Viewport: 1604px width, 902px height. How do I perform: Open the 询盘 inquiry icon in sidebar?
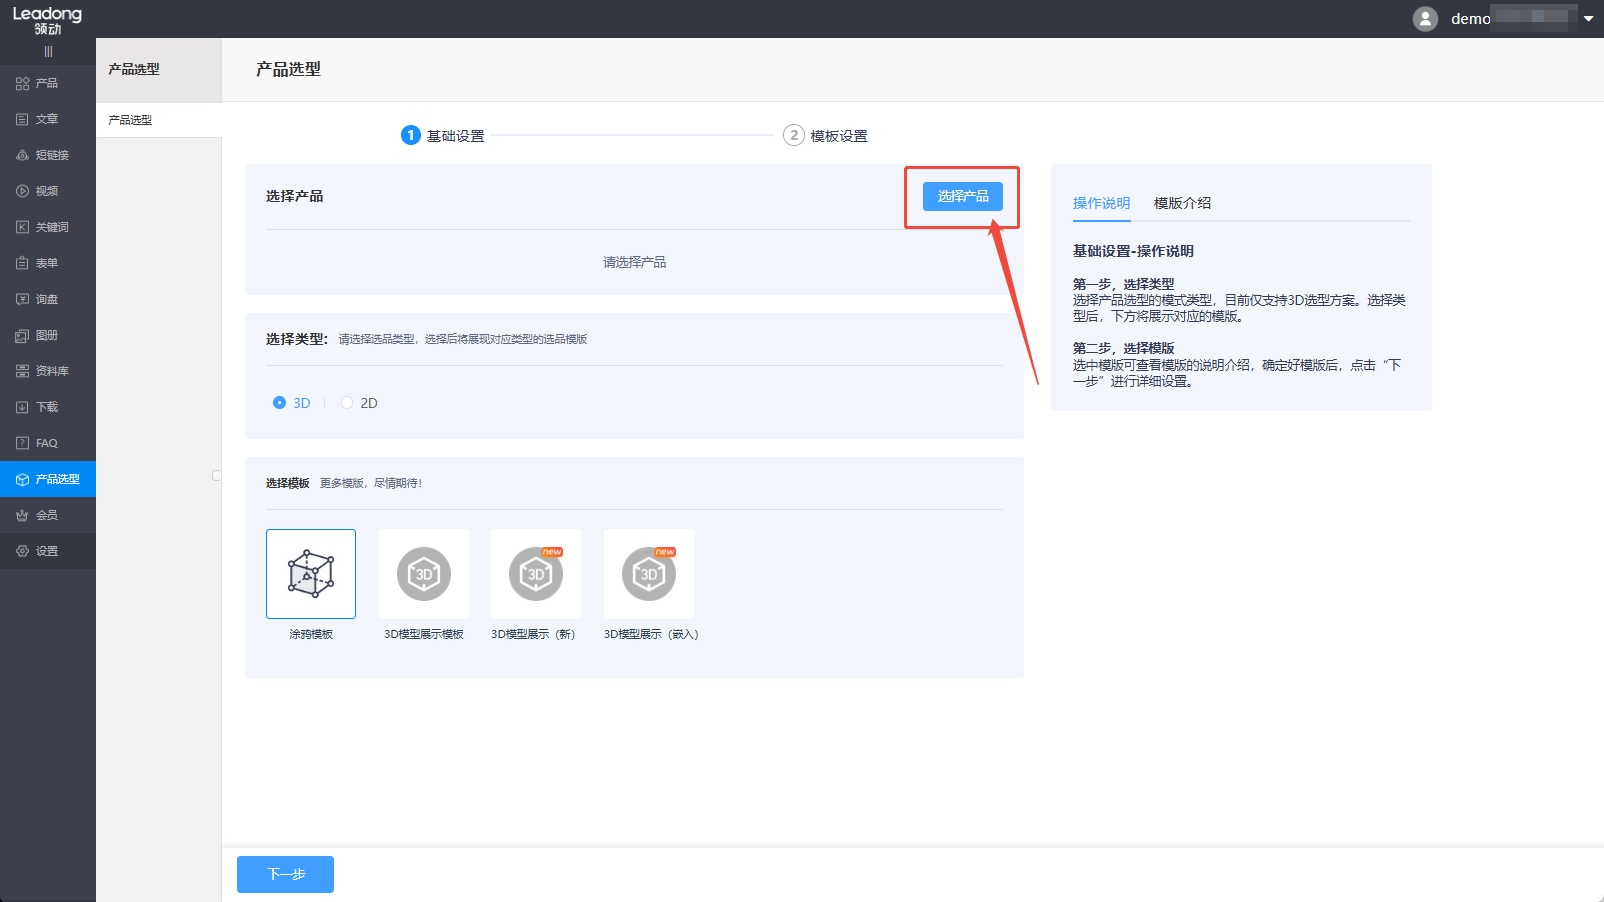pos(22,299)
